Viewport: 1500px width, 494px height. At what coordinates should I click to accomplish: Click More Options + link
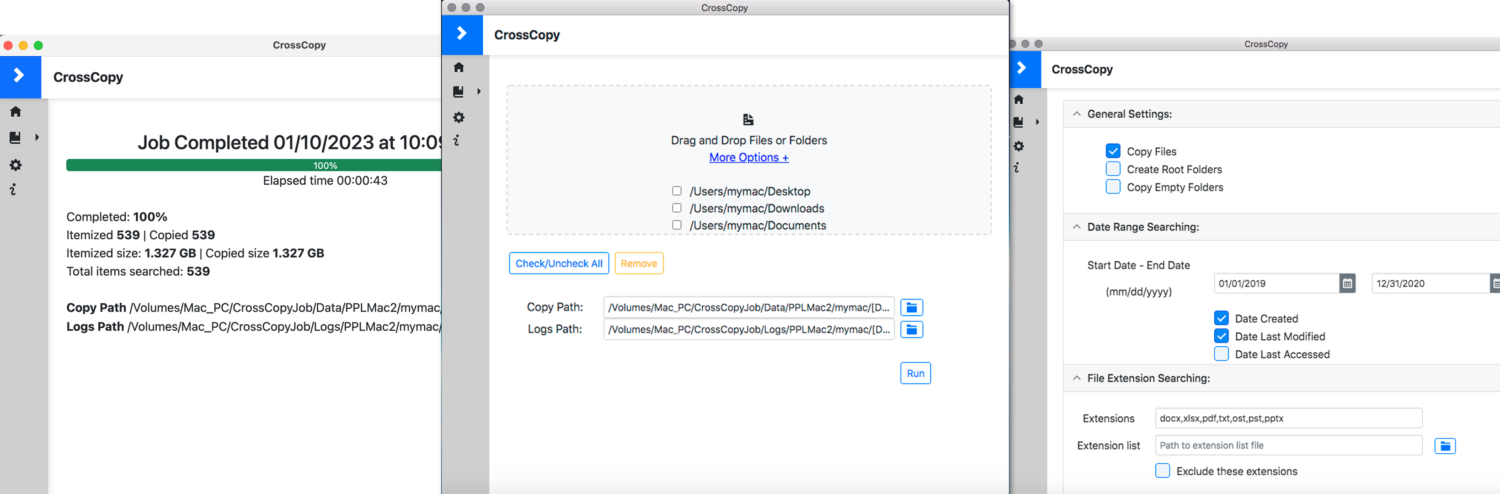coord(749,157)
